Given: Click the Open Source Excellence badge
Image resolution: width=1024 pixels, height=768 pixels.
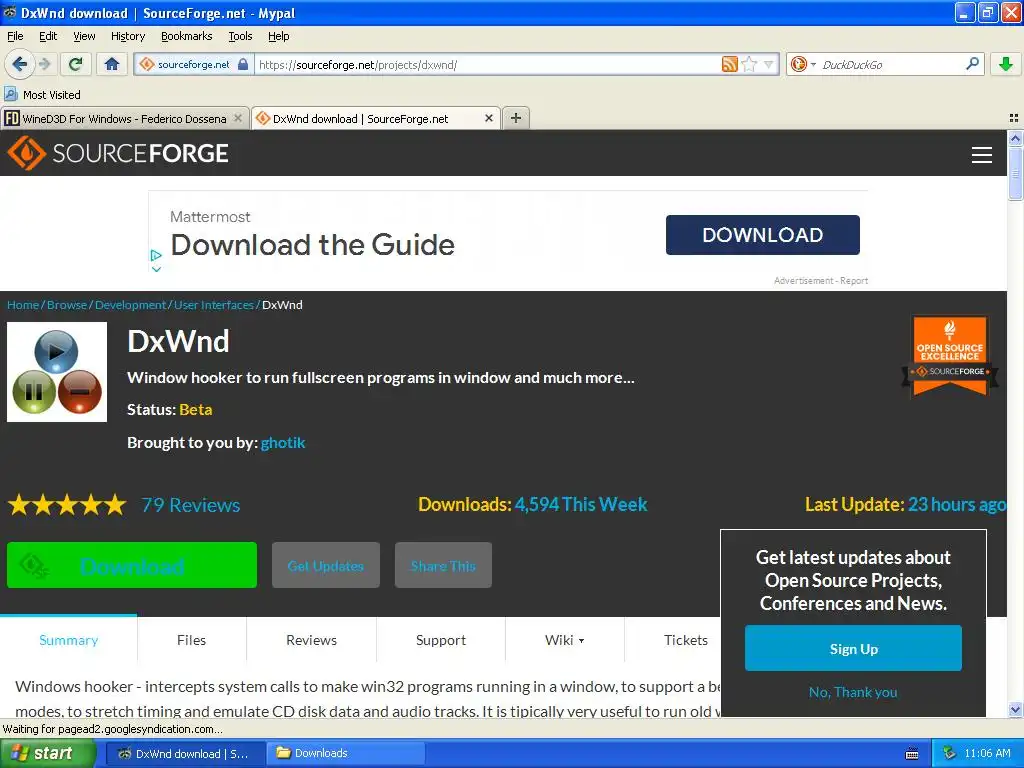Looking at the screenshot, I should pyautogui.click(x=950, y=357).
